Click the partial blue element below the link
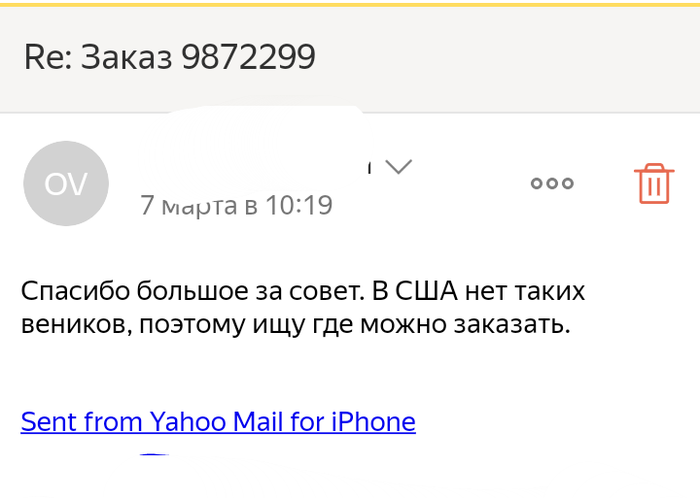Viewport: 700px width, 498px height. pyautogui.click(x=153, y=456)
